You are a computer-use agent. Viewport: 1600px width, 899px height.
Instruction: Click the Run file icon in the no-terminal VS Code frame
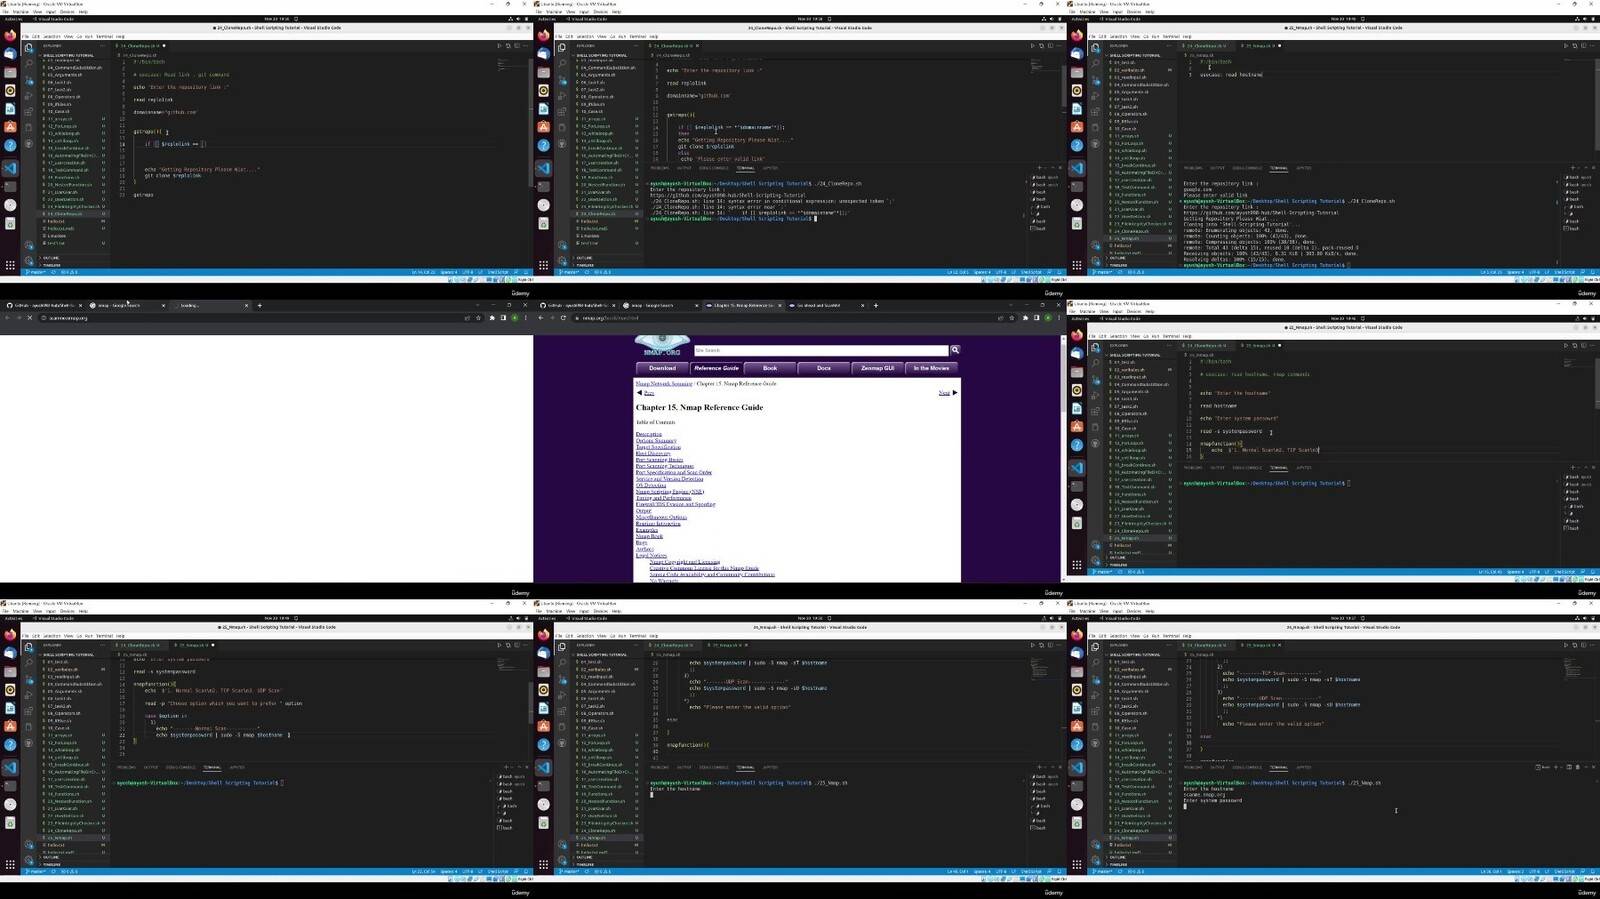tap(499, 46)
